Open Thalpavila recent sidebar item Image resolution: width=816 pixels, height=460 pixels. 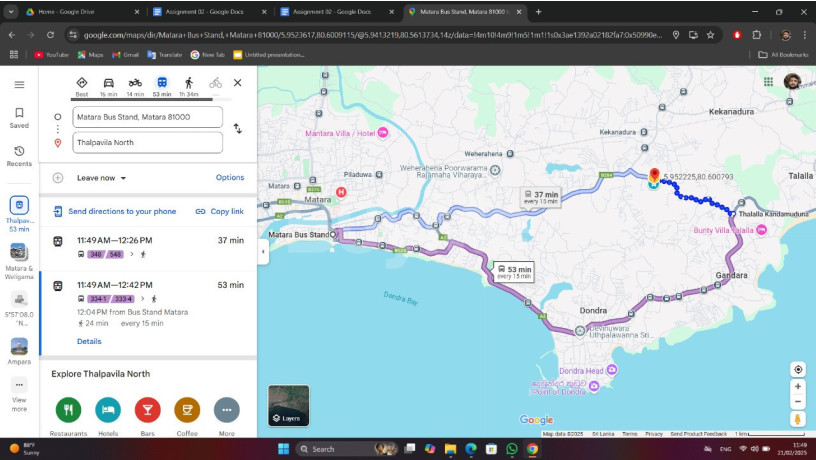click(x=19, y=214)
